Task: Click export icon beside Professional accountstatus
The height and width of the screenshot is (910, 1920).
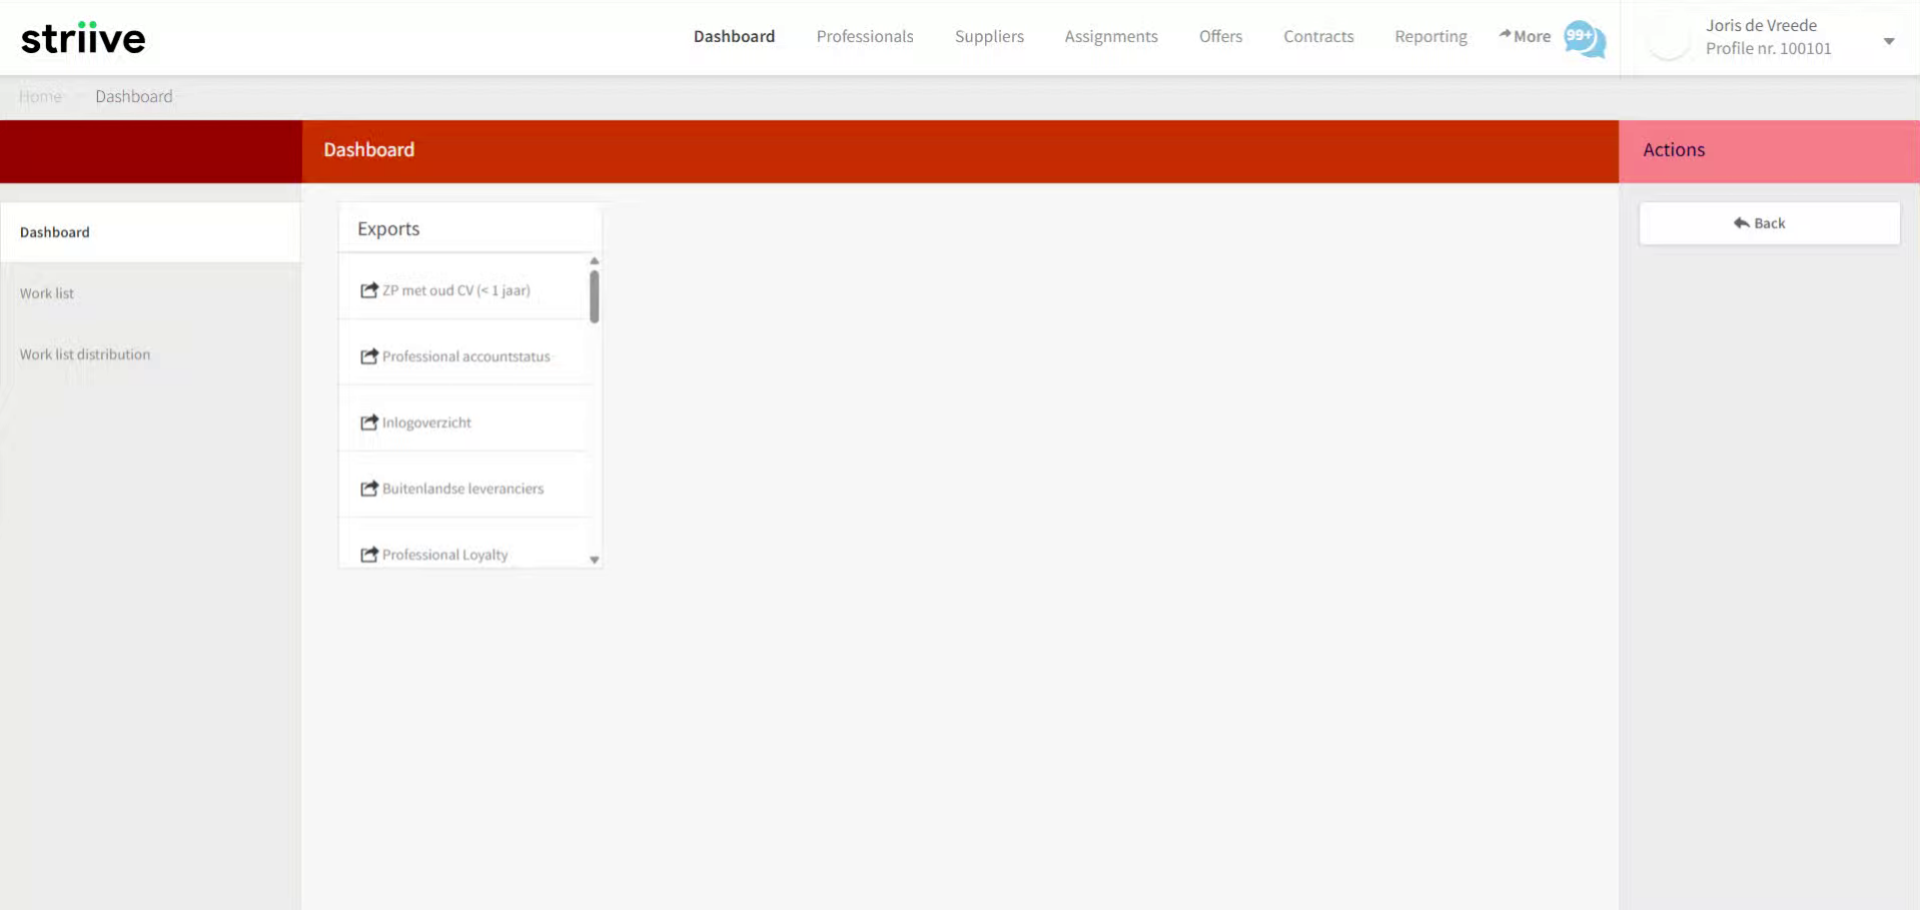Action: (x=369, y=356)
